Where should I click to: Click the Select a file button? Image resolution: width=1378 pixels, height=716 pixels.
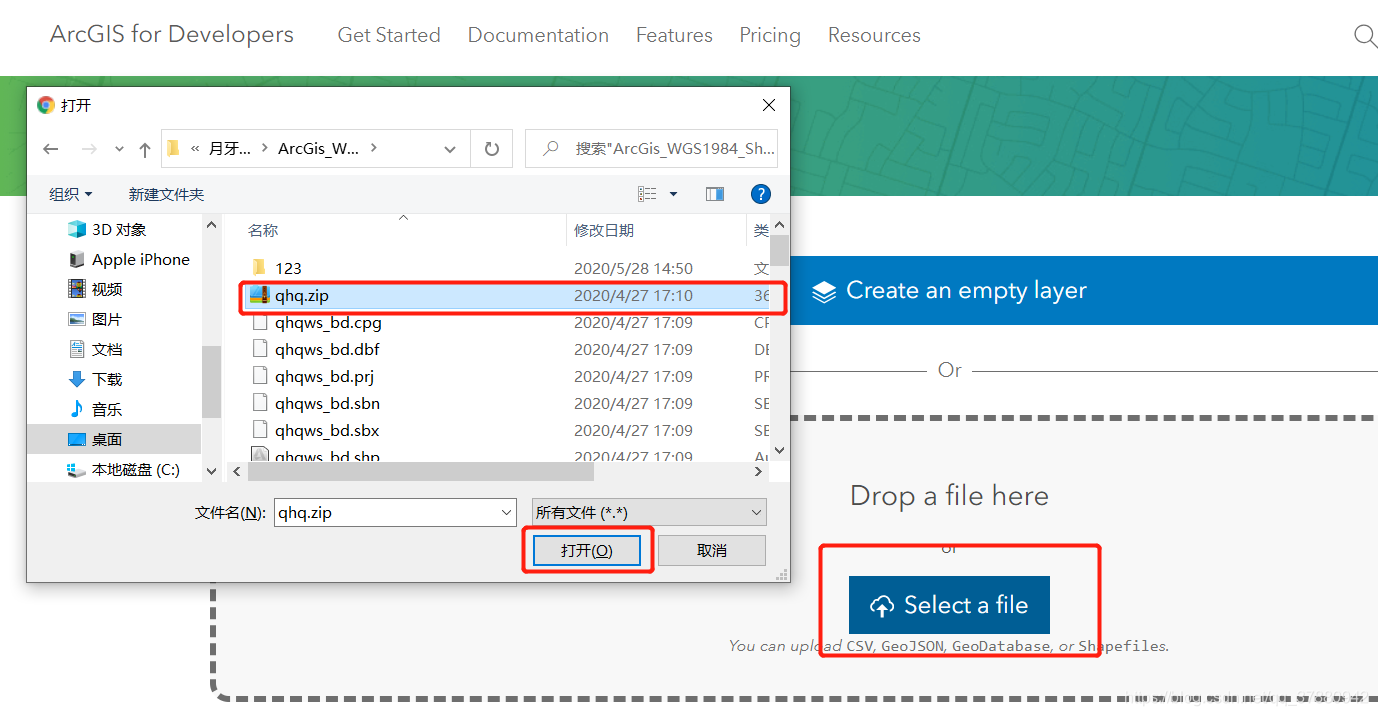click(949, 605)
